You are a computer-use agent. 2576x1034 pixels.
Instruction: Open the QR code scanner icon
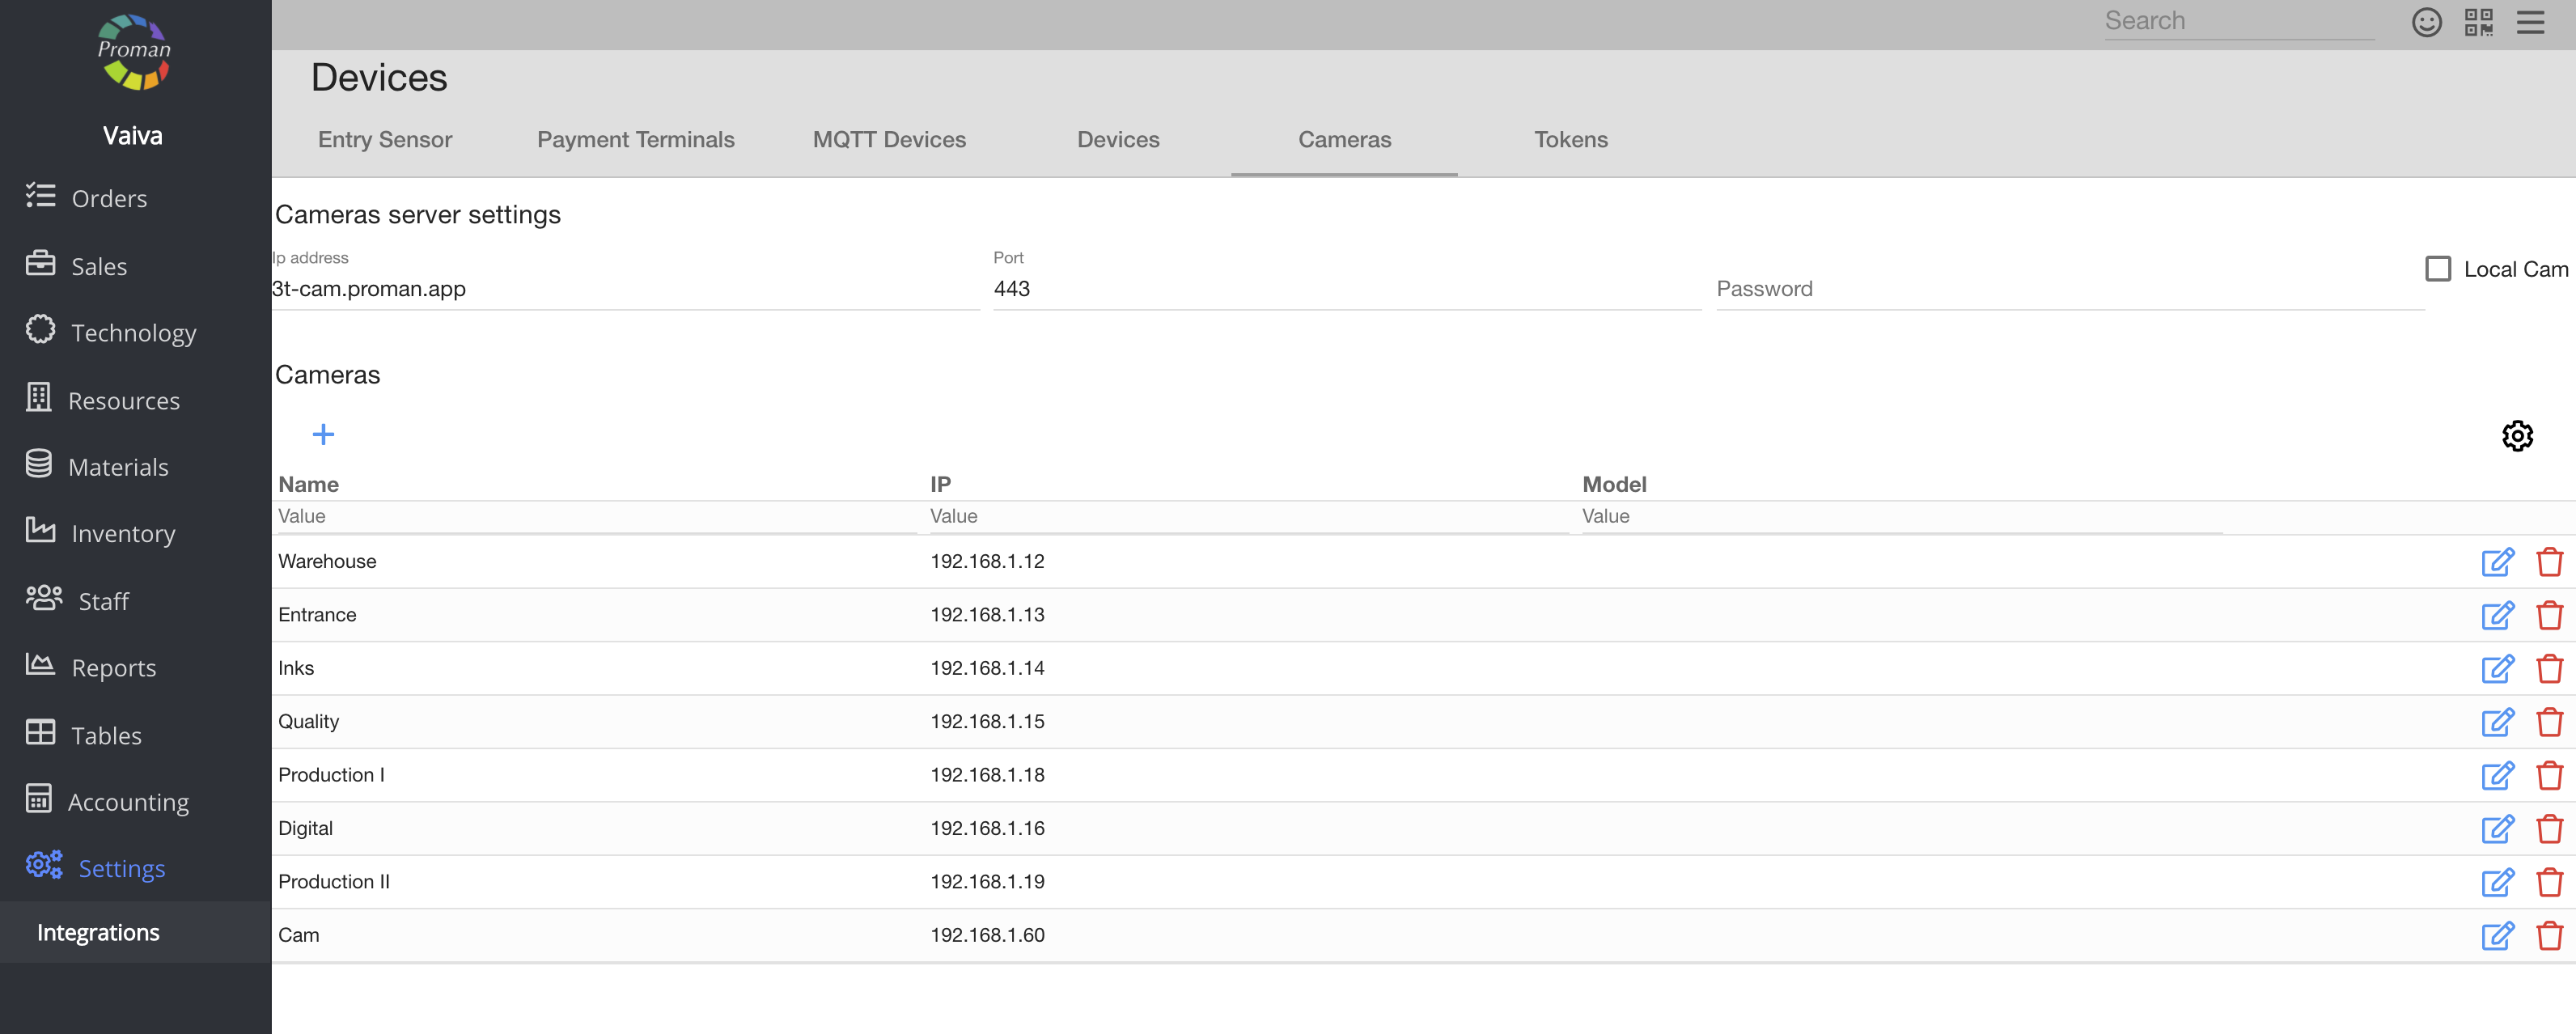pos(2478,22)
